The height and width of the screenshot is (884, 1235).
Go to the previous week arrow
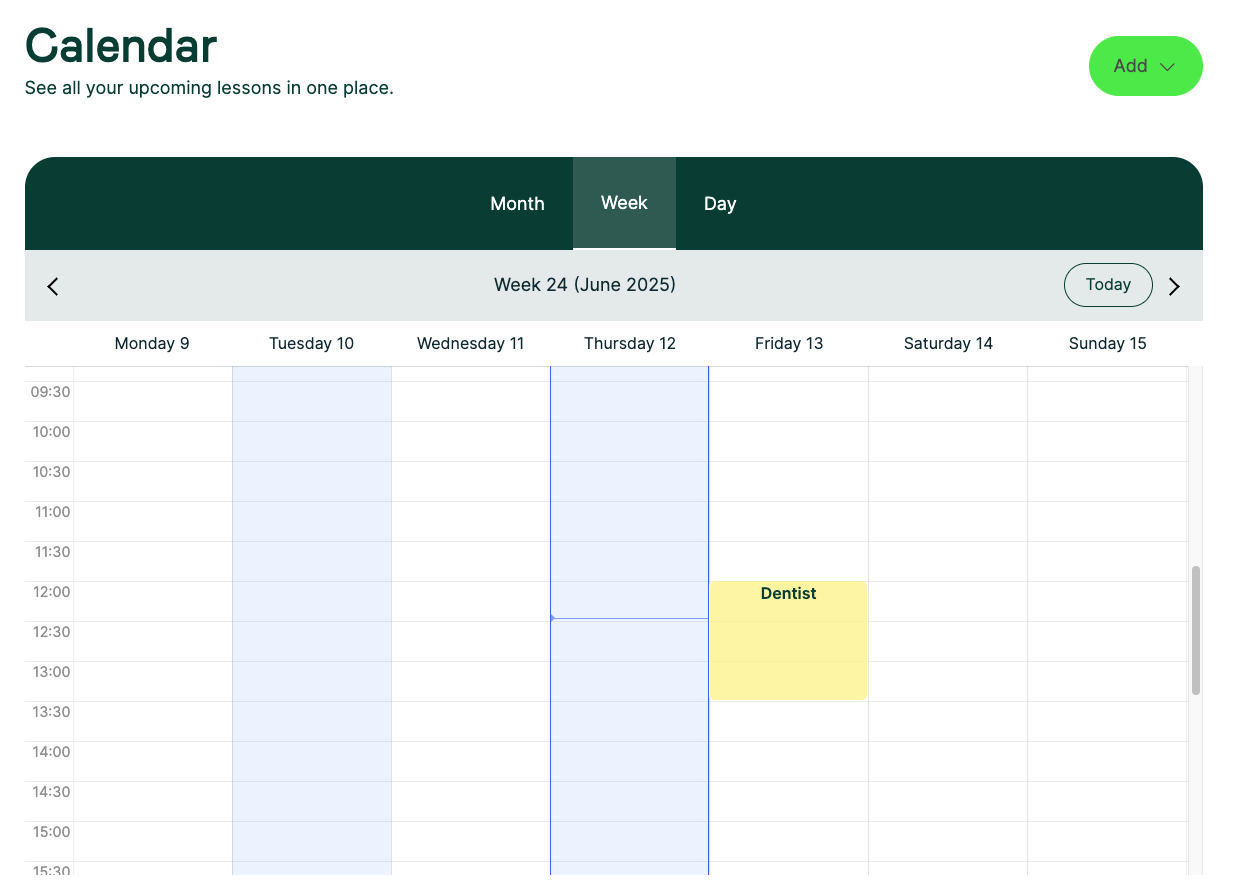tap(53, 286)
